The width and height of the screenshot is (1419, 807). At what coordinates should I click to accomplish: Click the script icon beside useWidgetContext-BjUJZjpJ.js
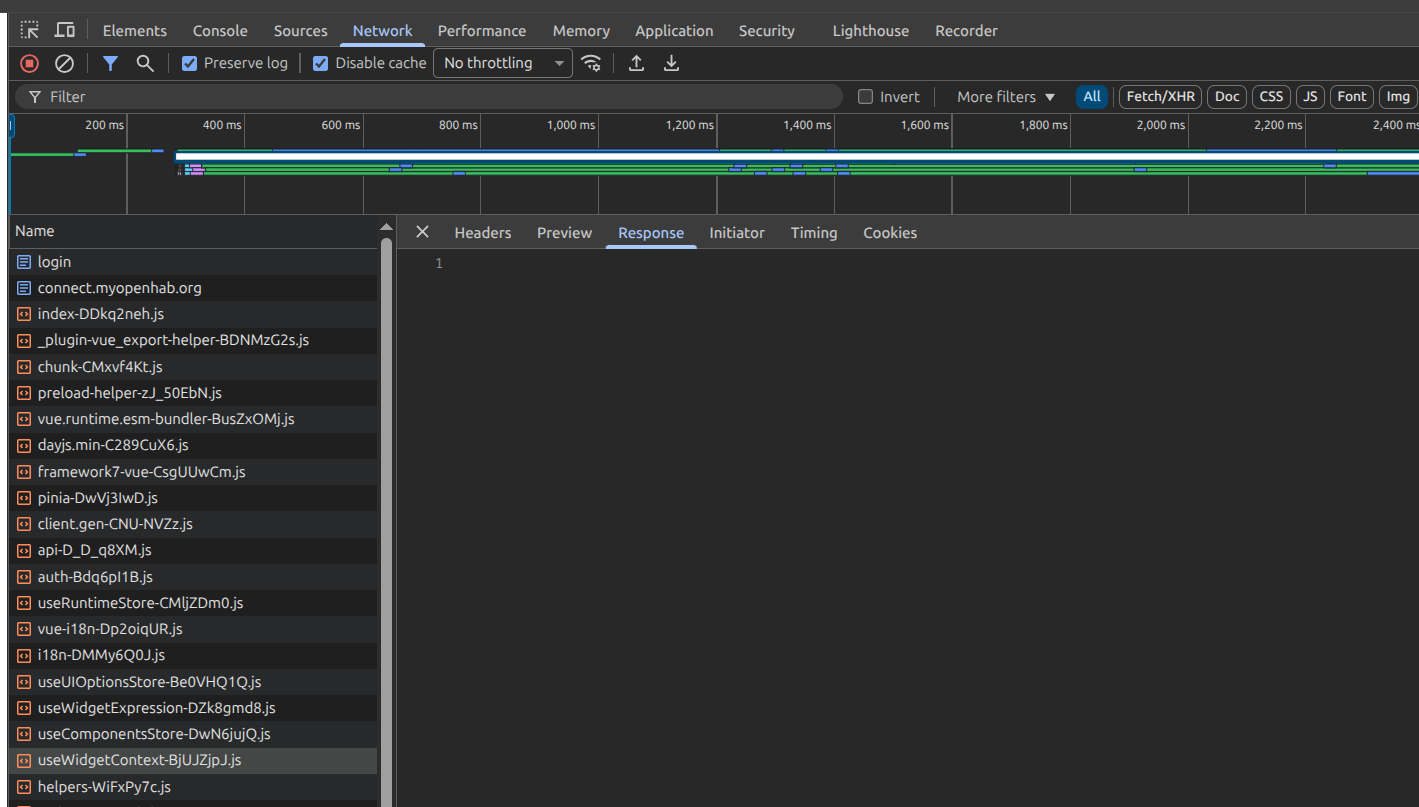[24, 760]
